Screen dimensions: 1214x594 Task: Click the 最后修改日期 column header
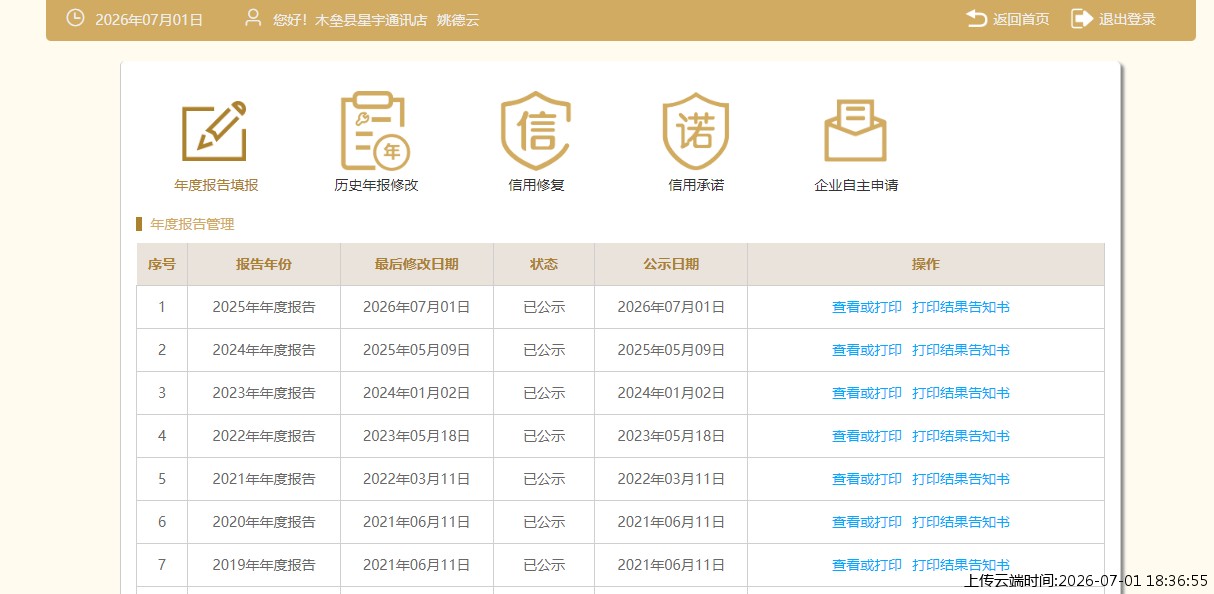pyautogui.click(x=417, y=264)
